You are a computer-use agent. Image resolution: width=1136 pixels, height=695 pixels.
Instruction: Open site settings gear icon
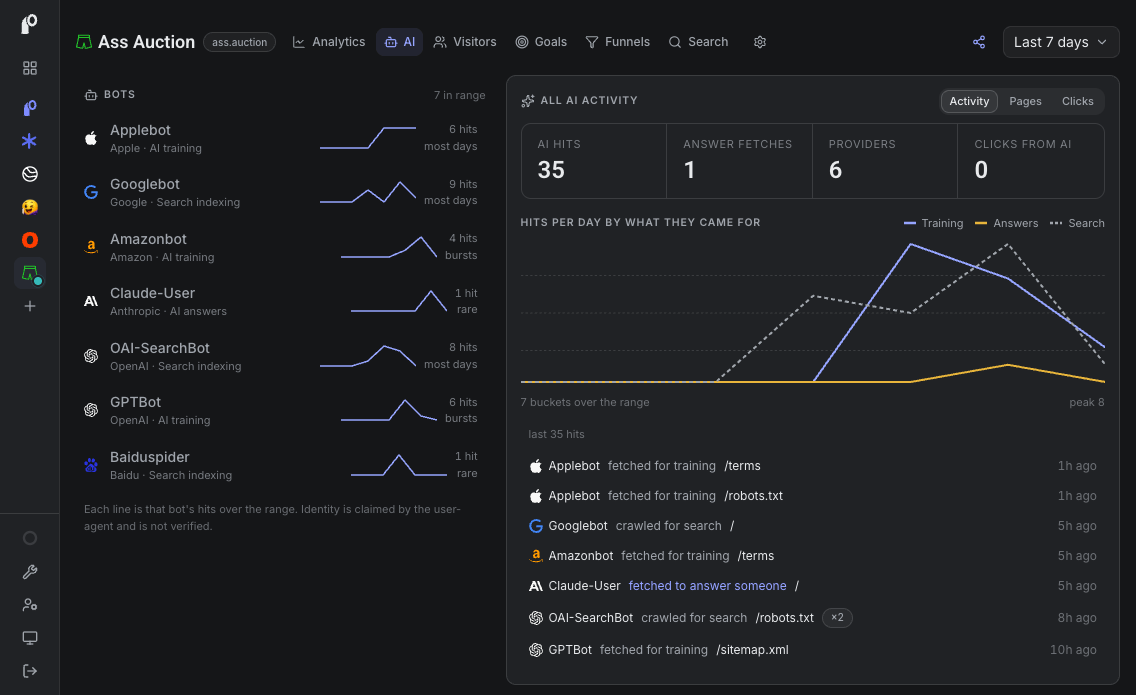pos(760,42)
